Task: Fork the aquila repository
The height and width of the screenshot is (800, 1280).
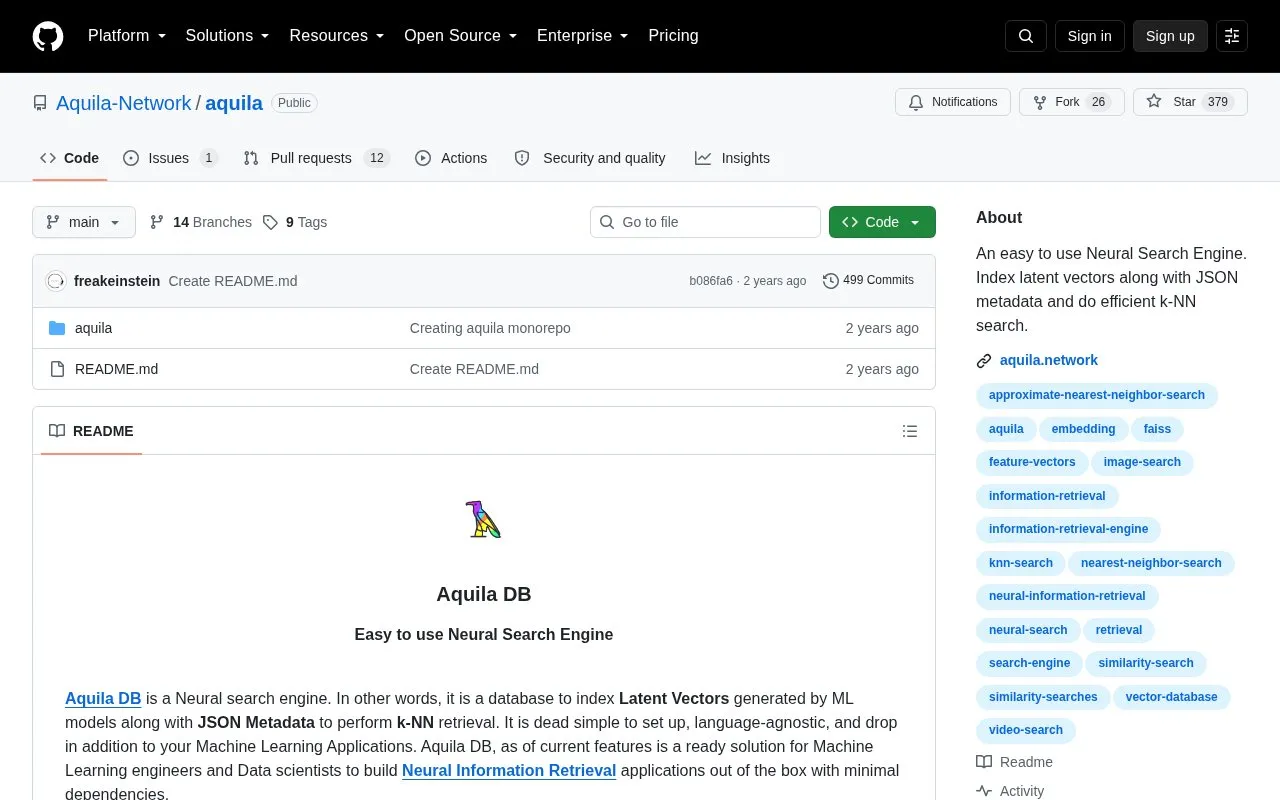Action: 1072,102
